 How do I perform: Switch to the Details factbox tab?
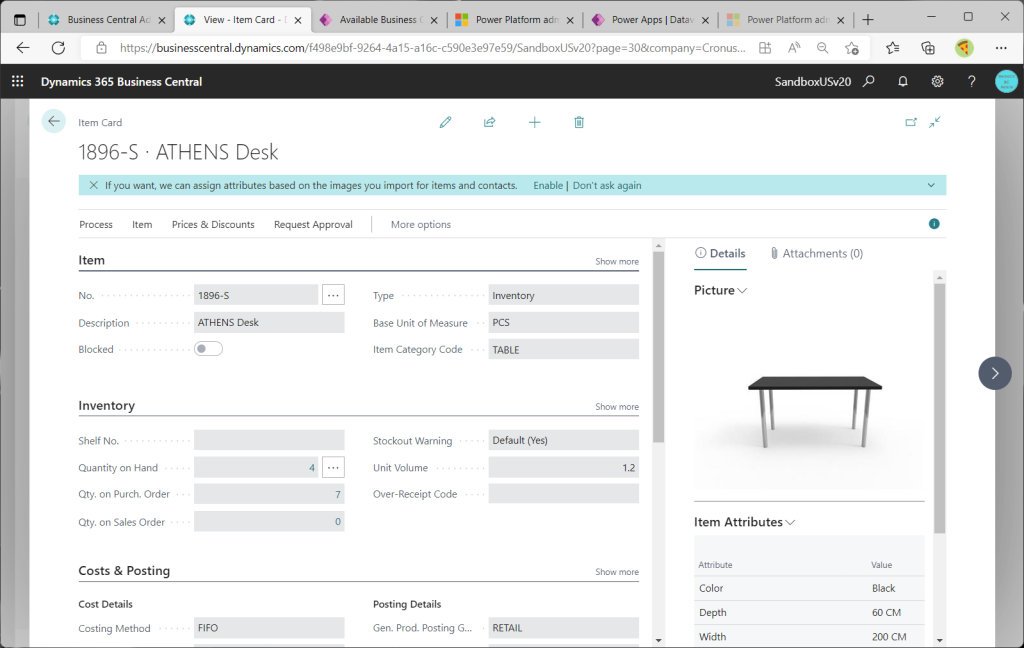point(720,253)
